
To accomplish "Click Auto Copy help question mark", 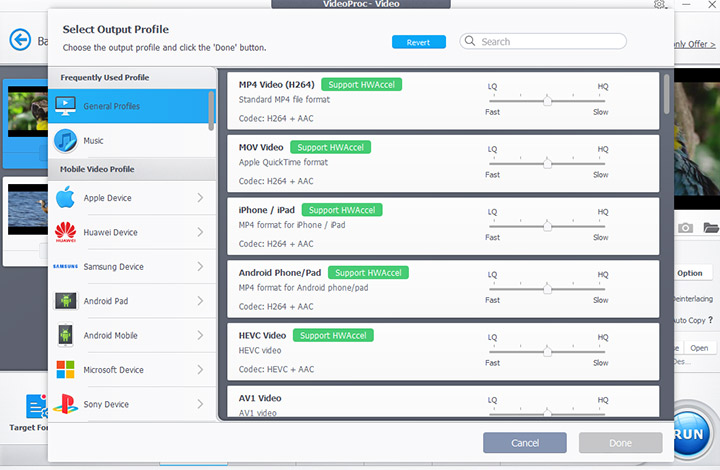I will (x=710, y=320).
